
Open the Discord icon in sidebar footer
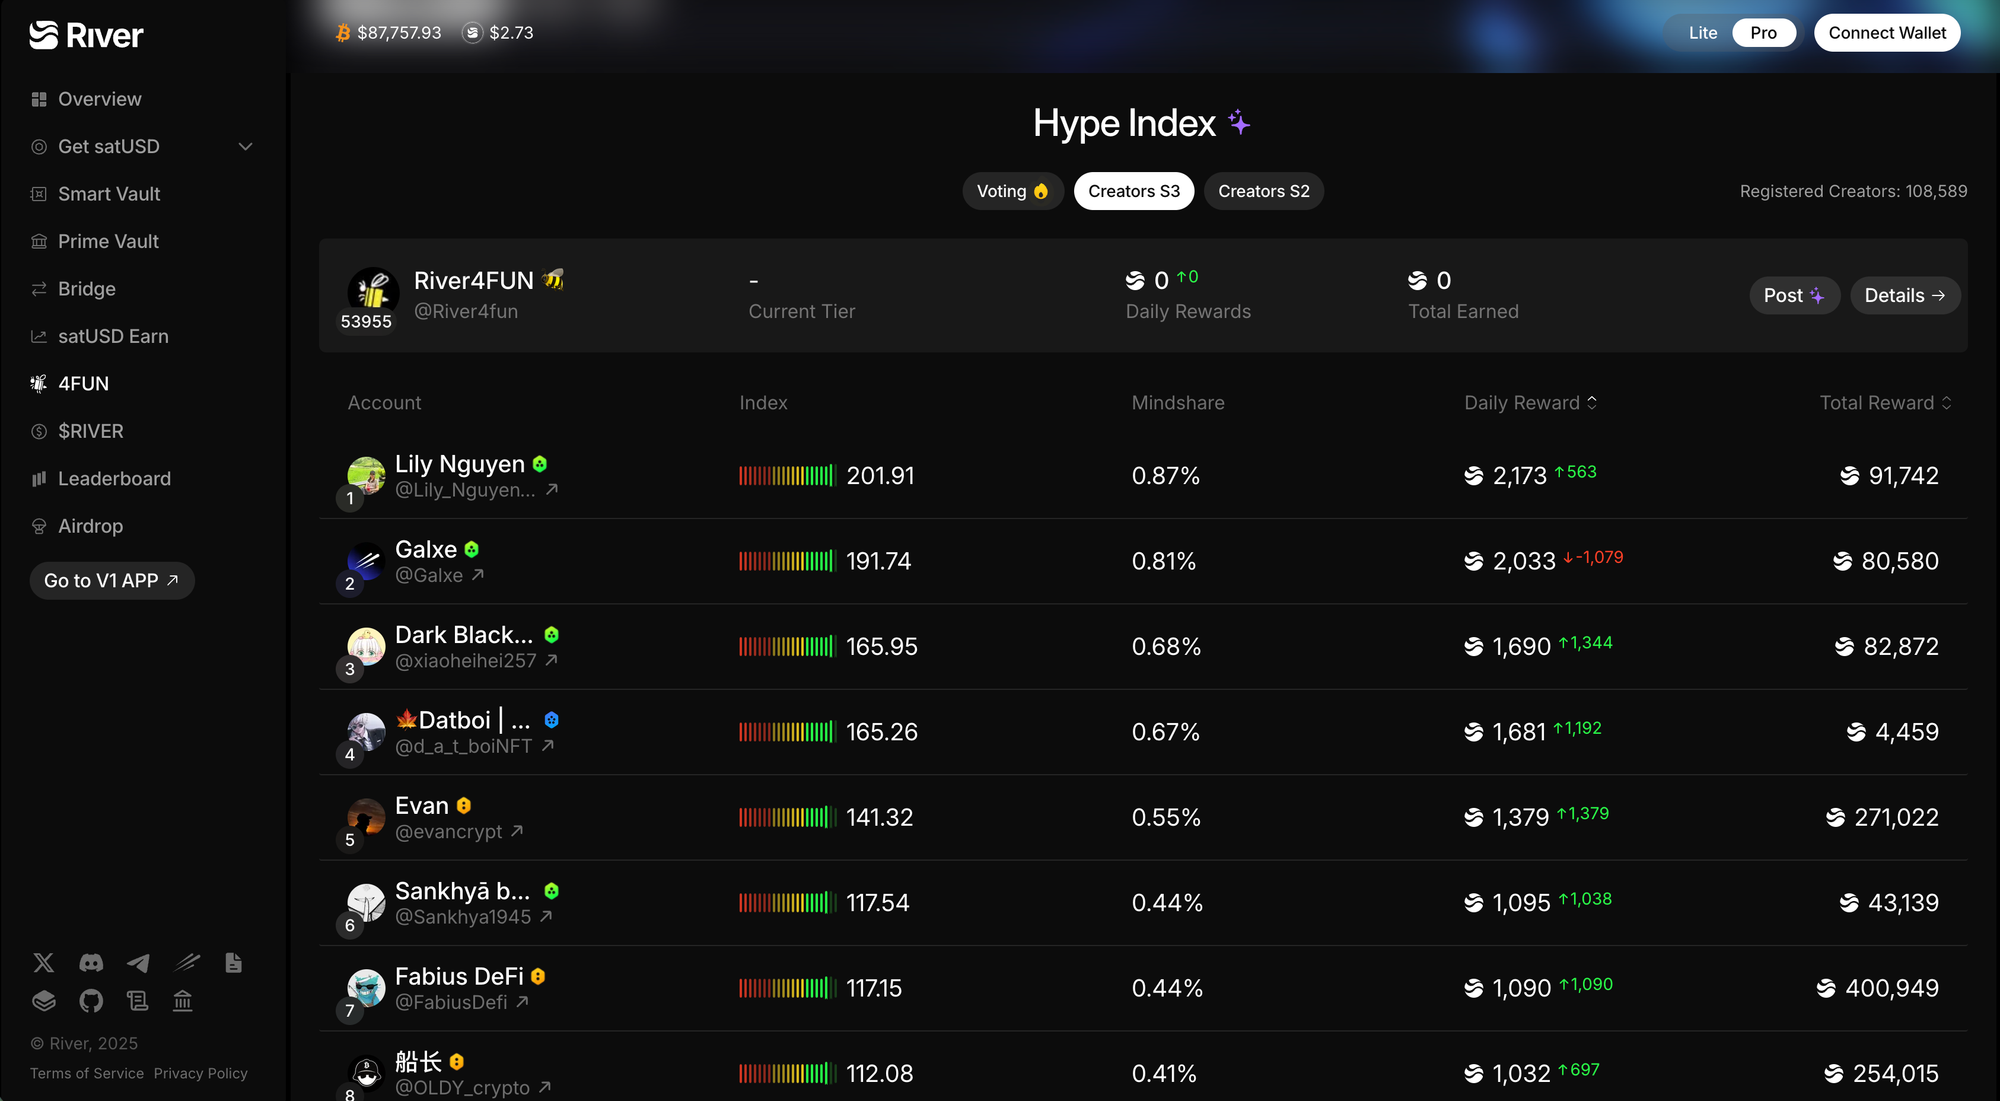(x=91, y=963)
